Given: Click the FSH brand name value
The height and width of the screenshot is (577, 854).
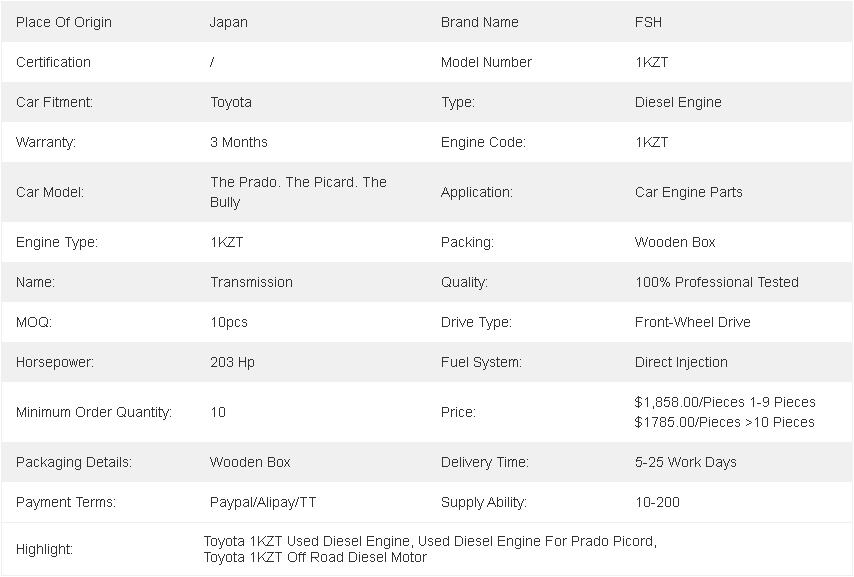Looking at the screenshot, I should coord(648,22).
